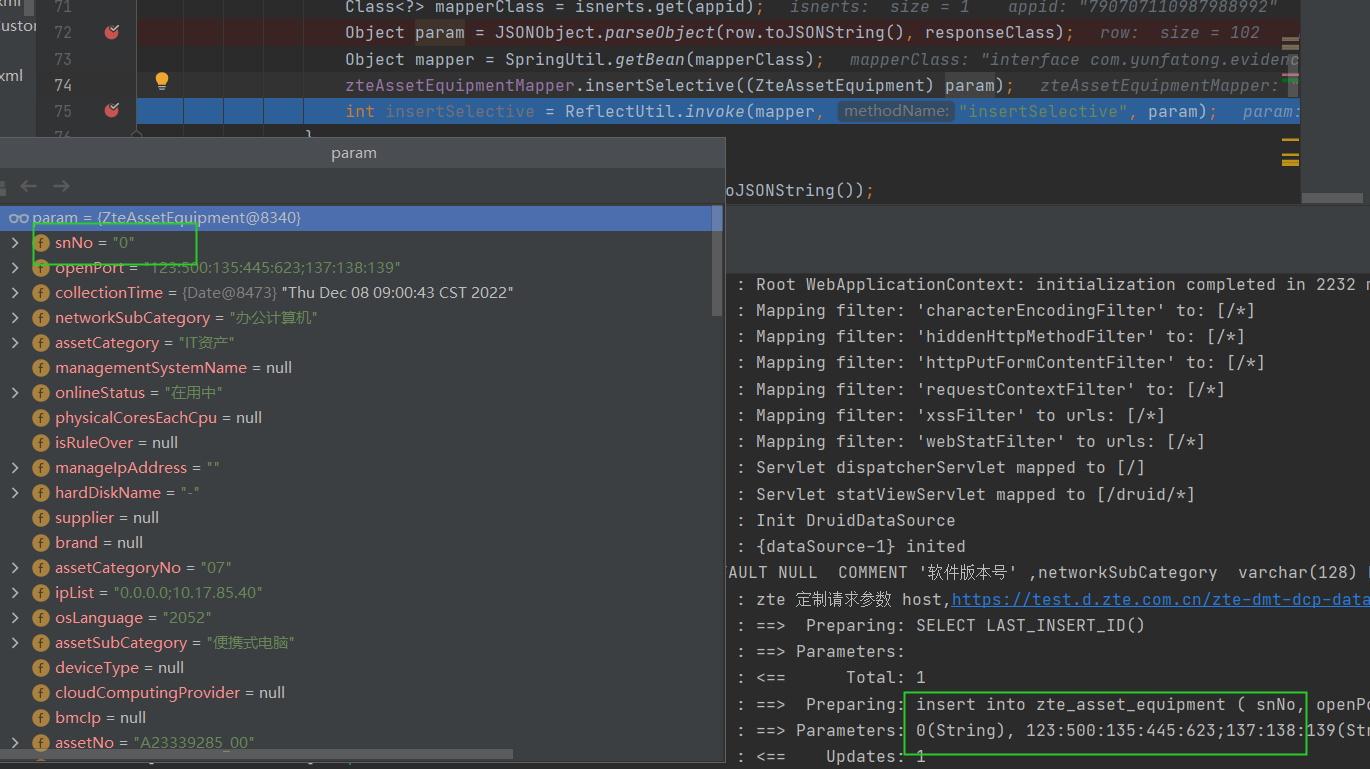
Task: Expand the openPort field node
Action: pyautogui.click(x=14, y=268)
